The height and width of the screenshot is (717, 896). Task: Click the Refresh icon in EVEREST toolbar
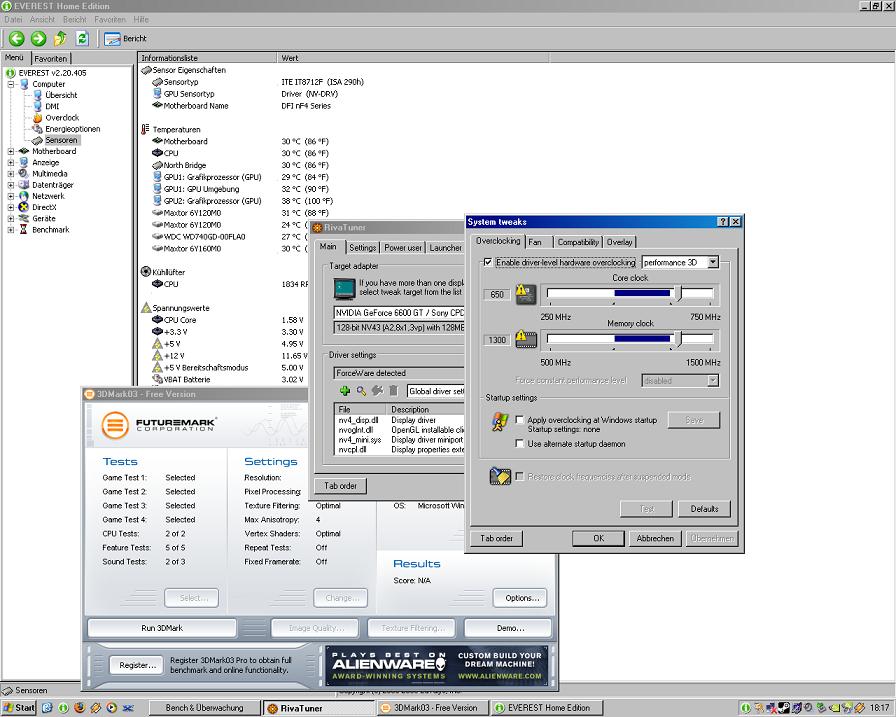[x=82, y=38]
